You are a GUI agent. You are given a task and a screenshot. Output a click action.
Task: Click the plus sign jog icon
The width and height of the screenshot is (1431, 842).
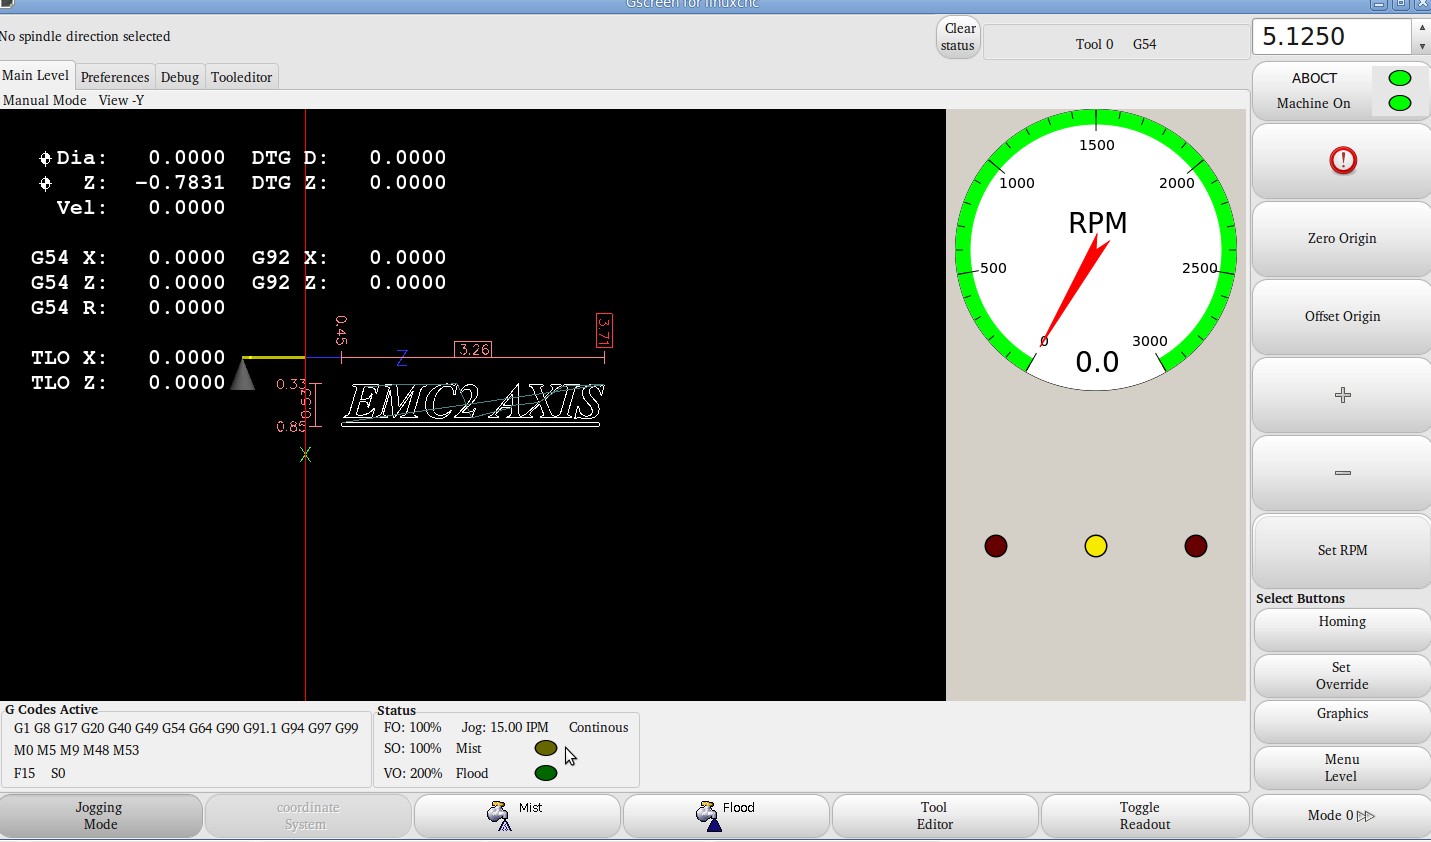tap(1343, 395)
